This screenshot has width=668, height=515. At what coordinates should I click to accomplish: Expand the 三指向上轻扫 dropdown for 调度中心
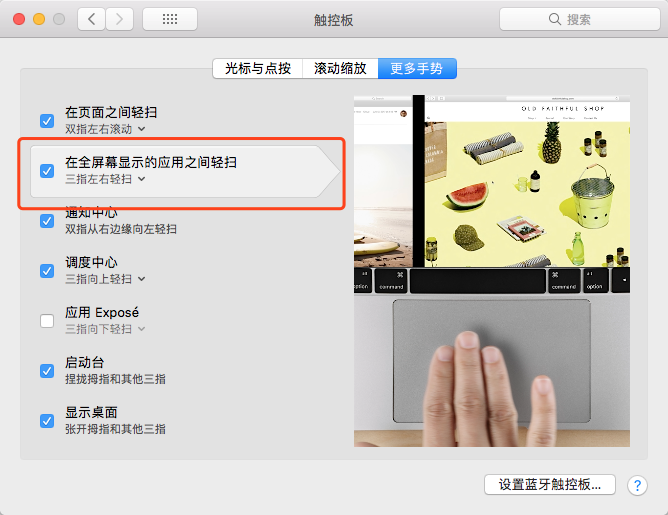point(105,279)
